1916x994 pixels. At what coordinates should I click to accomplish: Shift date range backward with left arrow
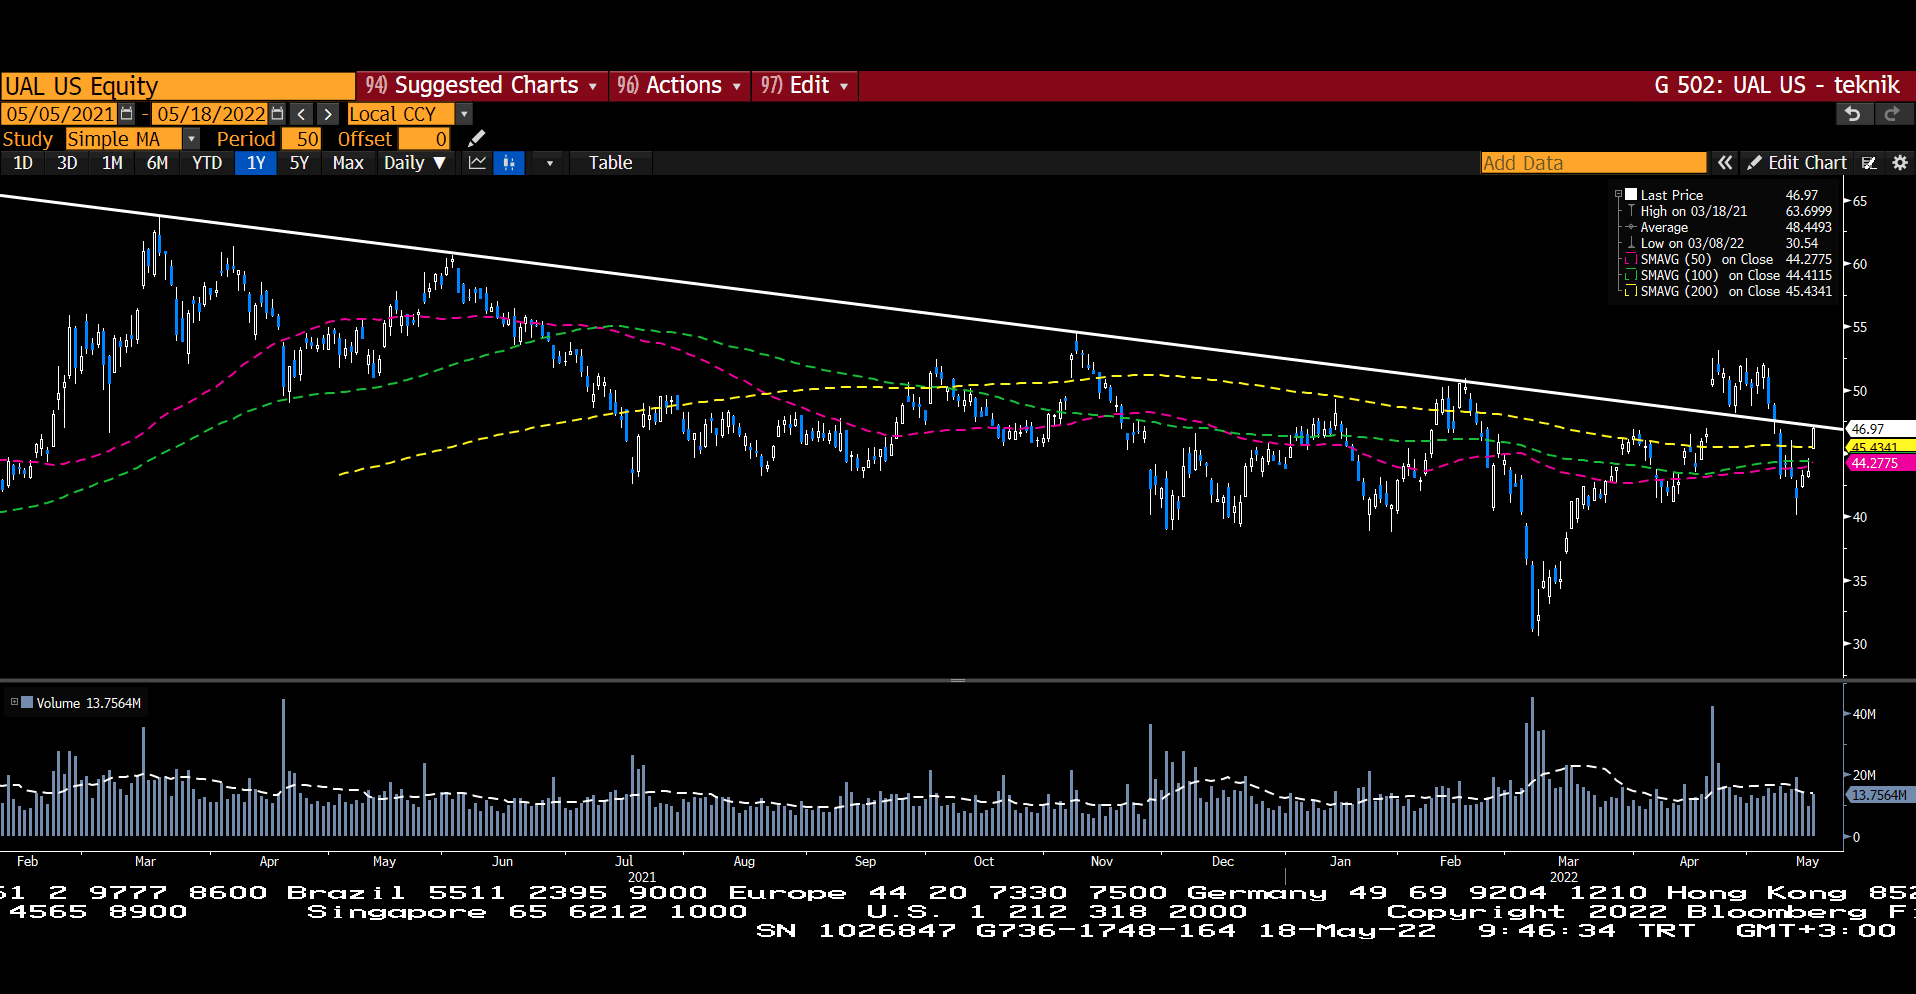(301, 114)
